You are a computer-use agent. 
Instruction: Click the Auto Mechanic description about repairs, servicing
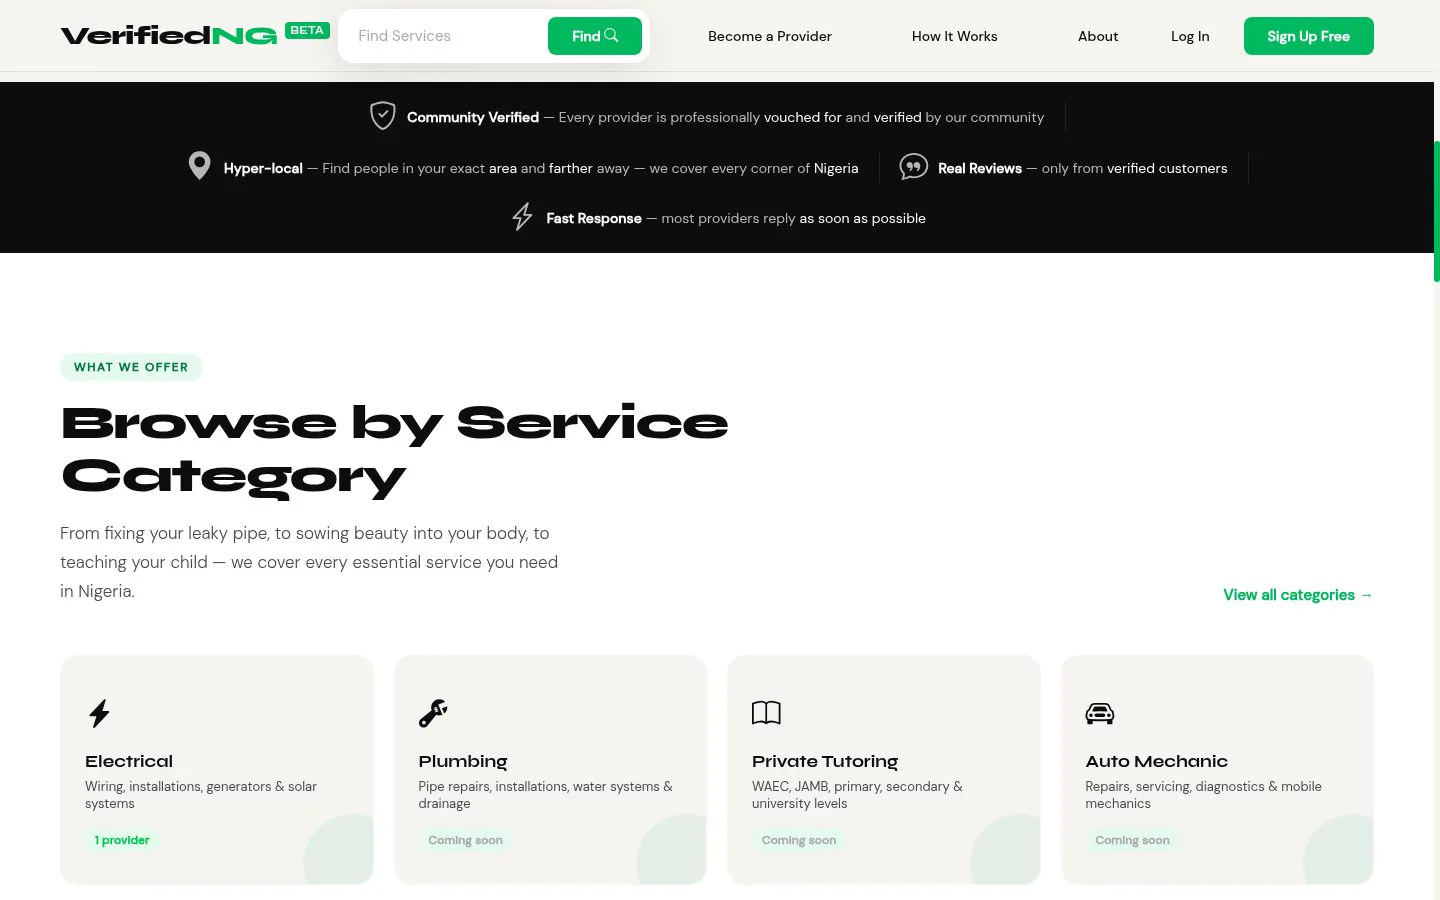[1204, 795]
